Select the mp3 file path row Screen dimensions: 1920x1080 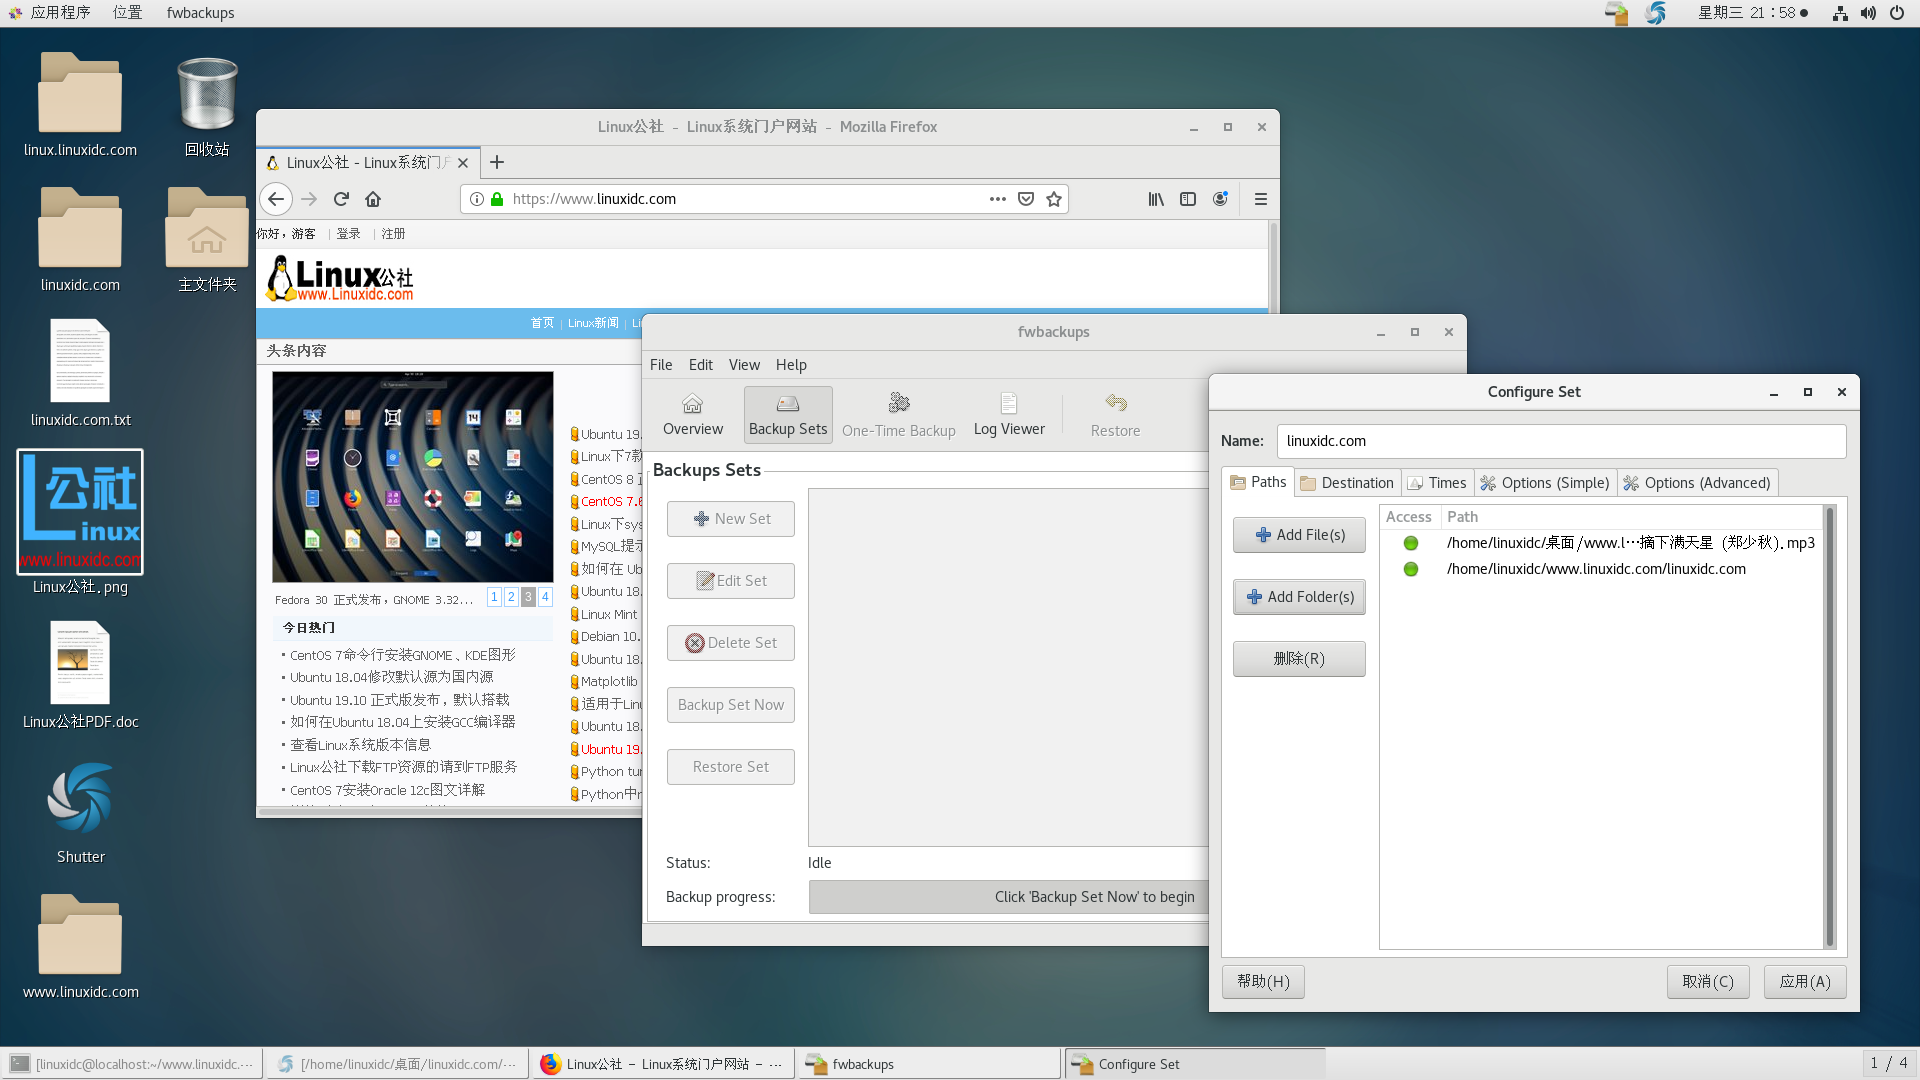[x=1600, y=543]
